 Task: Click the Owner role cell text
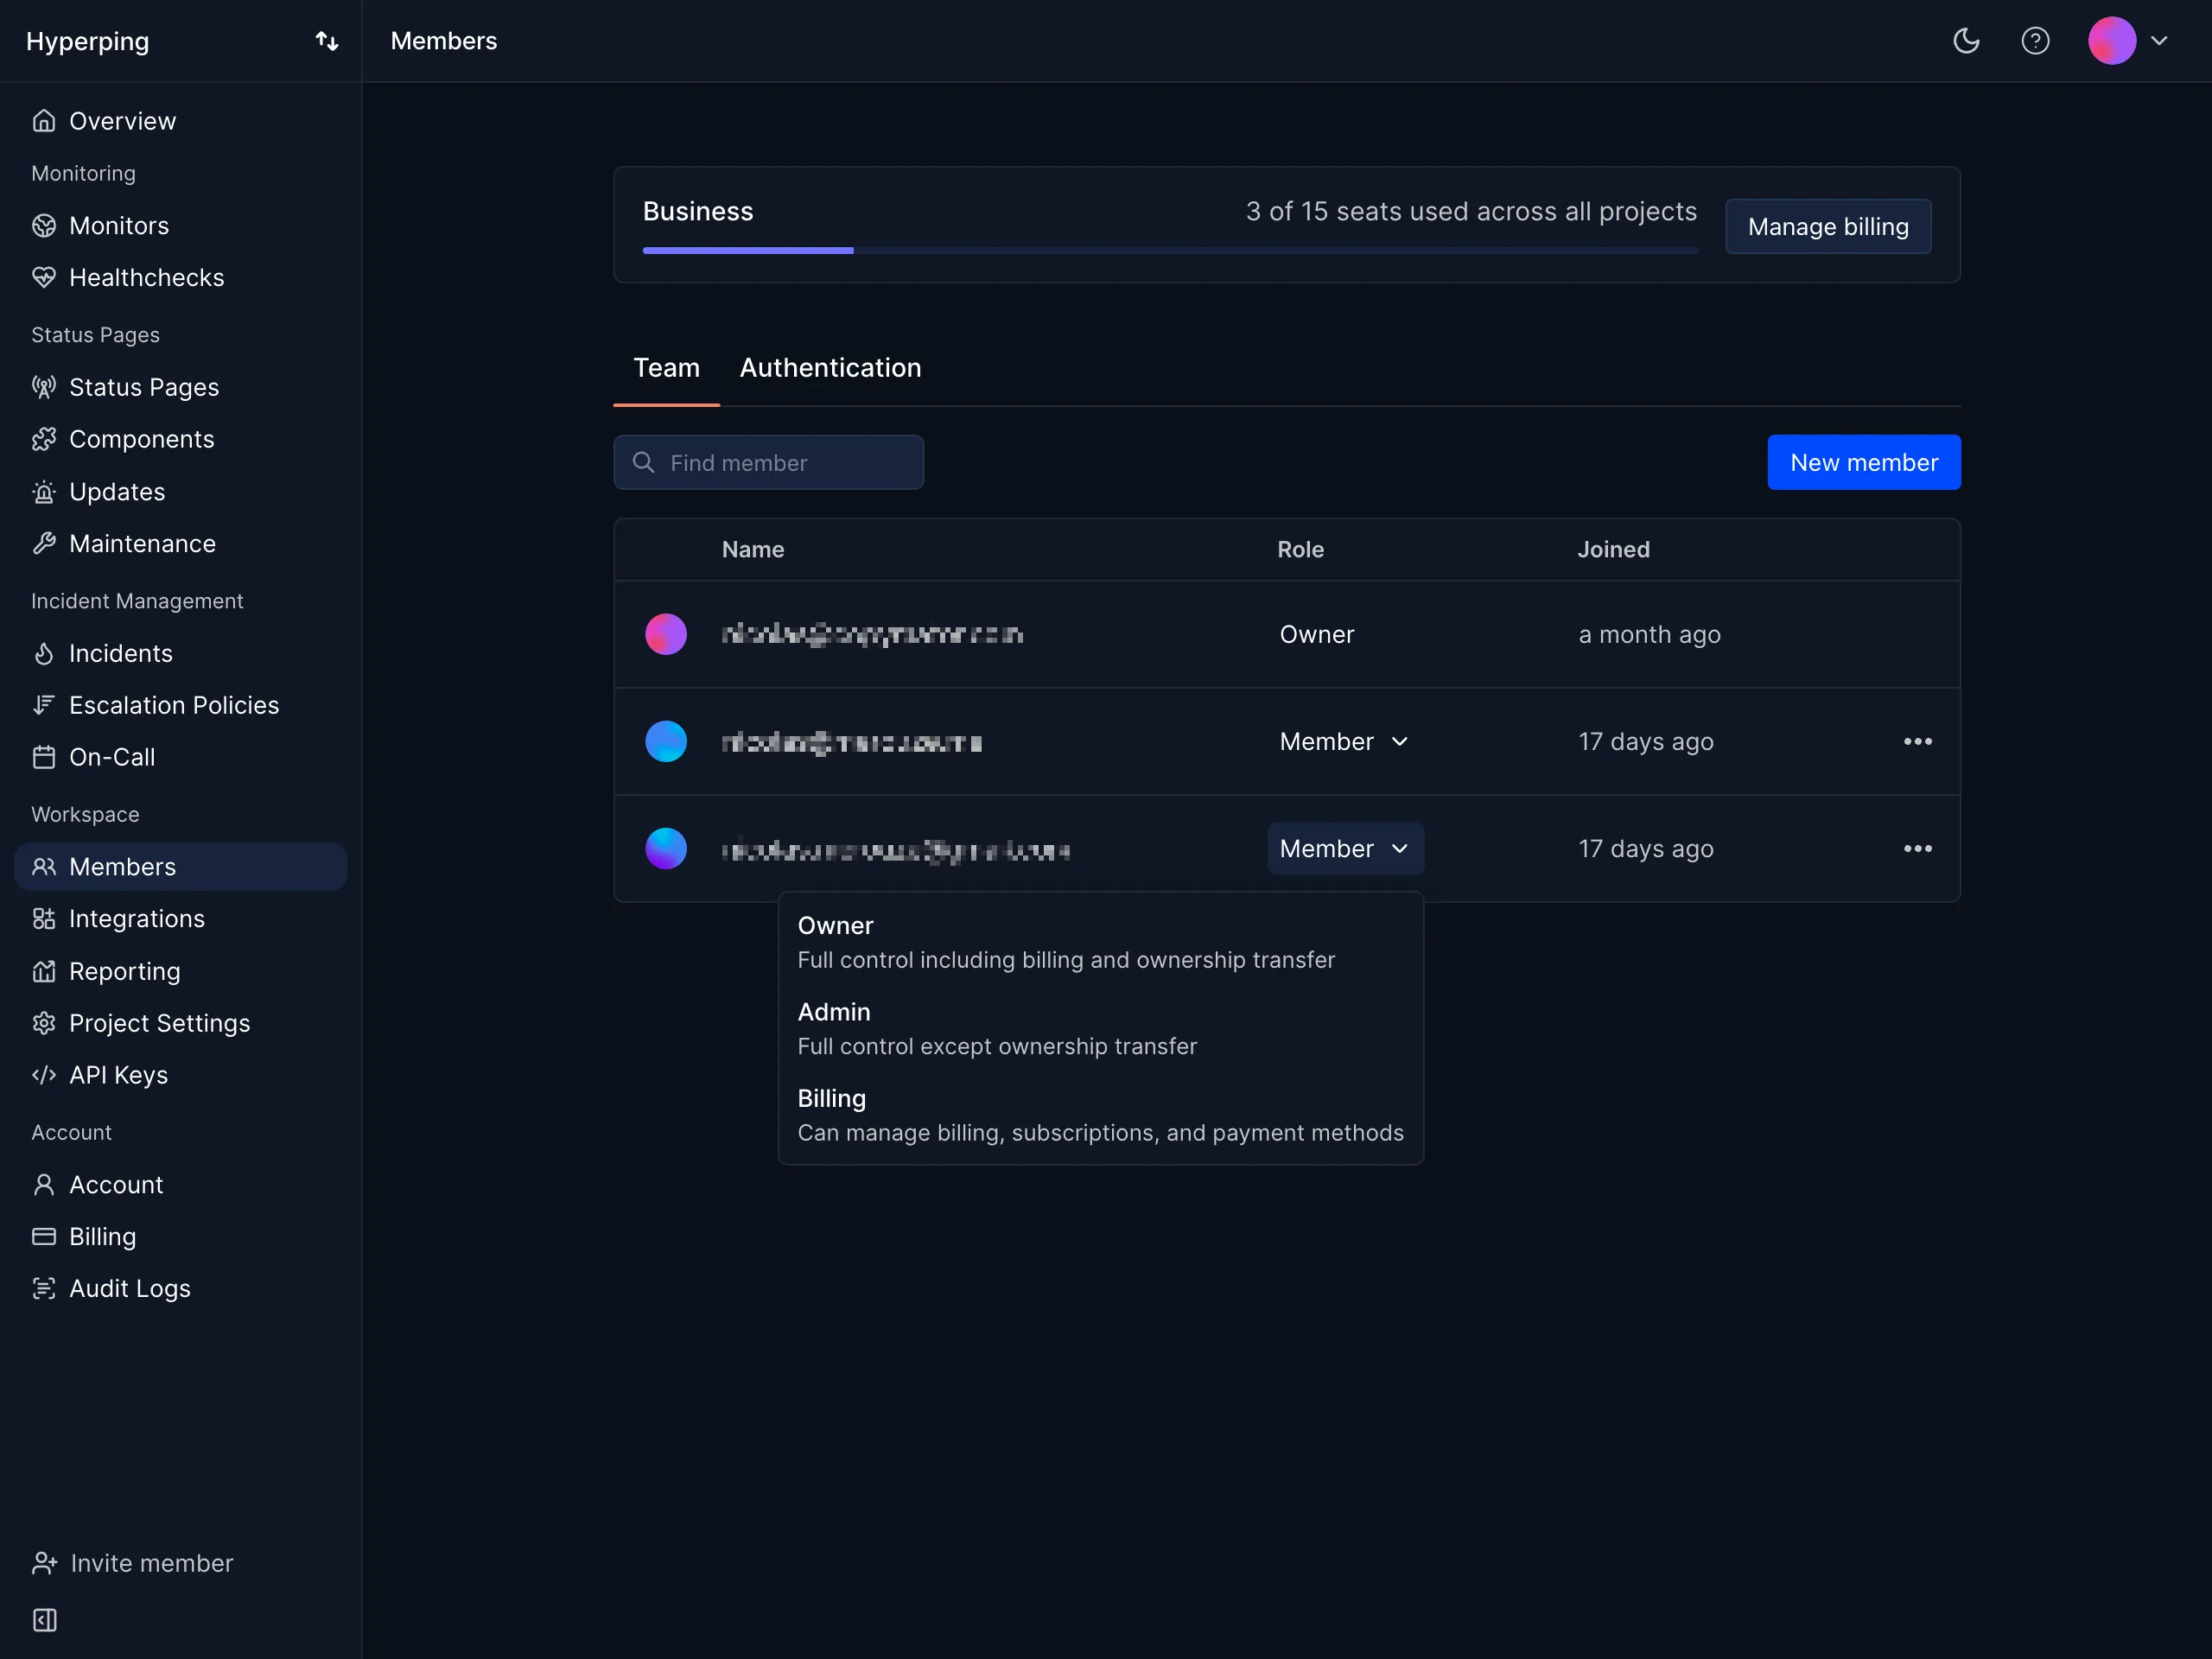(x=1316, y=634)
